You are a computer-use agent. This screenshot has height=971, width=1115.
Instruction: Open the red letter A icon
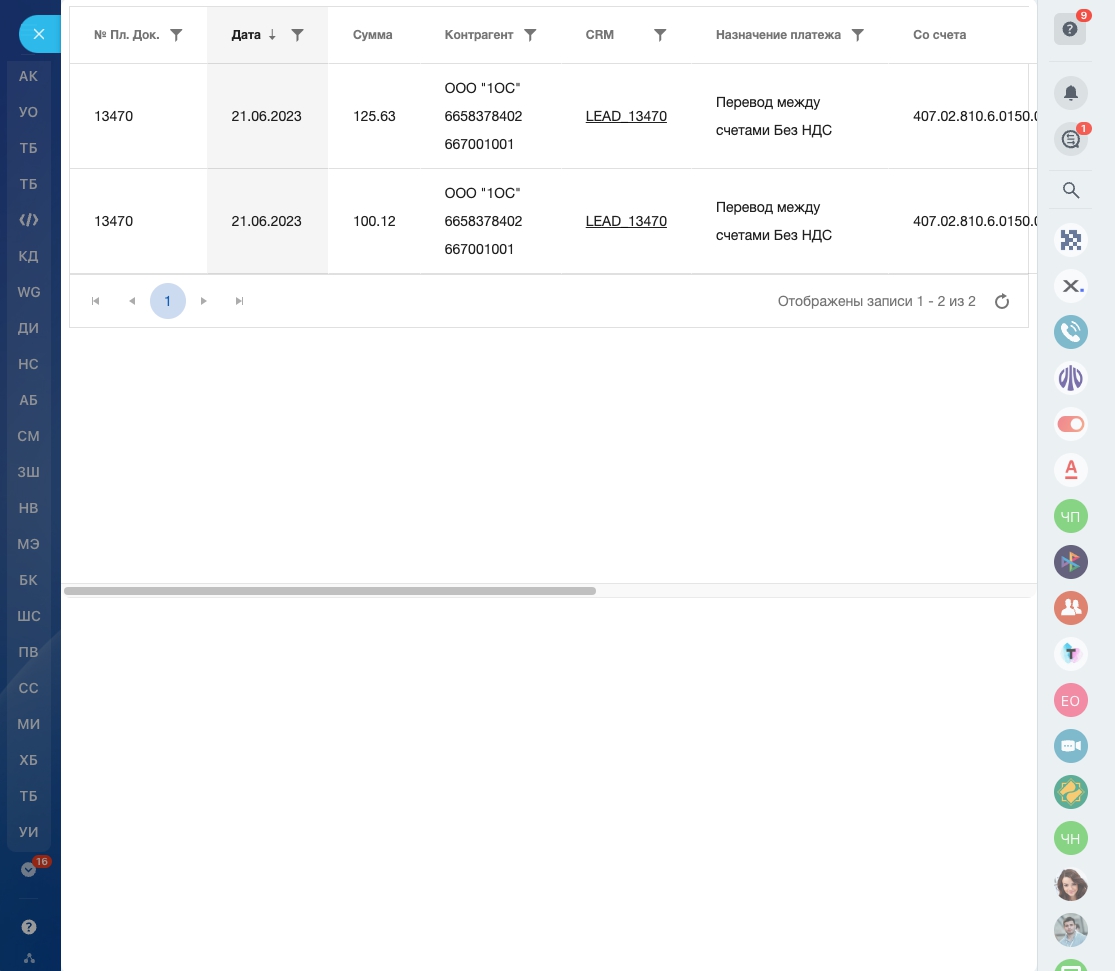point(1071,470)
